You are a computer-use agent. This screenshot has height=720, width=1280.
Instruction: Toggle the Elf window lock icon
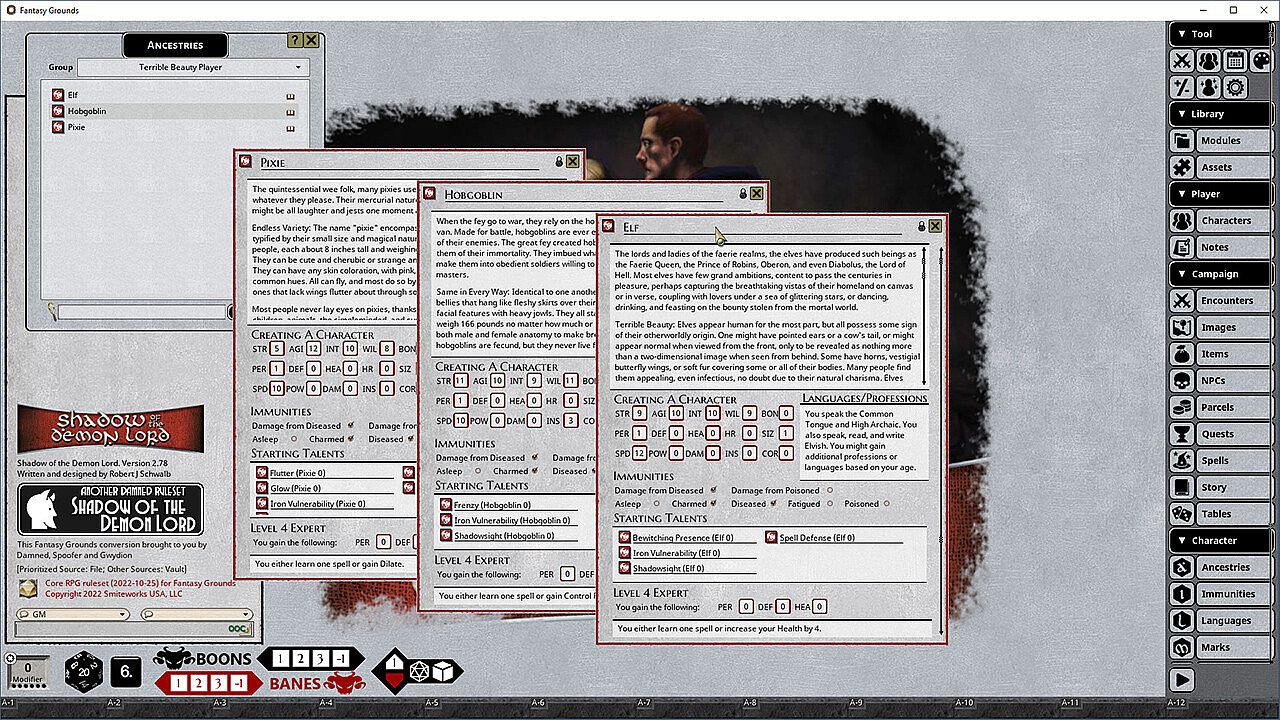coord(921,227)
